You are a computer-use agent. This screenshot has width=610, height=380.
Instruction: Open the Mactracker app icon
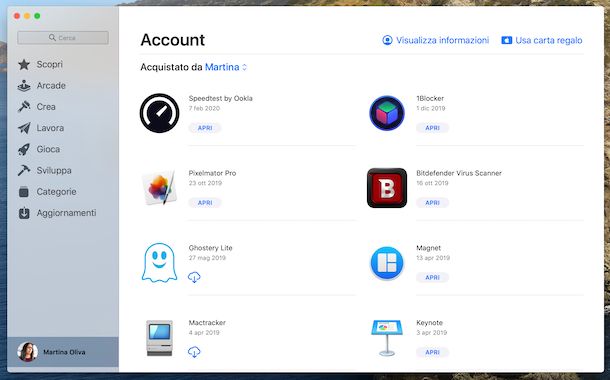click(x=160, y=338)
